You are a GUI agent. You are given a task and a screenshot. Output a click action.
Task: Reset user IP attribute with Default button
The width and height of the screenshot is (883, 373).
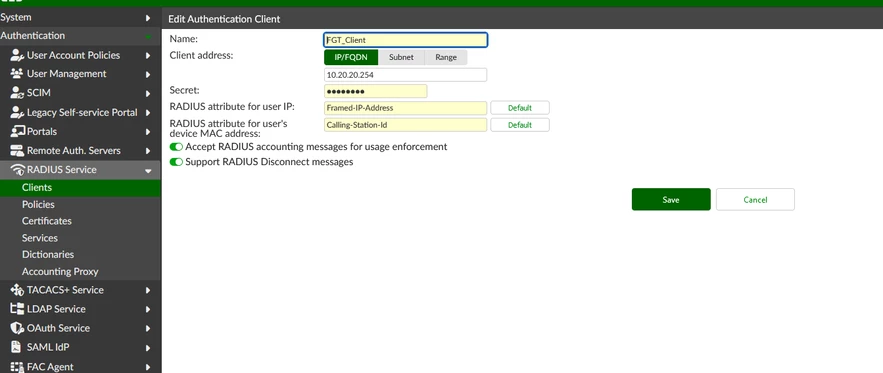[x=519, y=108]
